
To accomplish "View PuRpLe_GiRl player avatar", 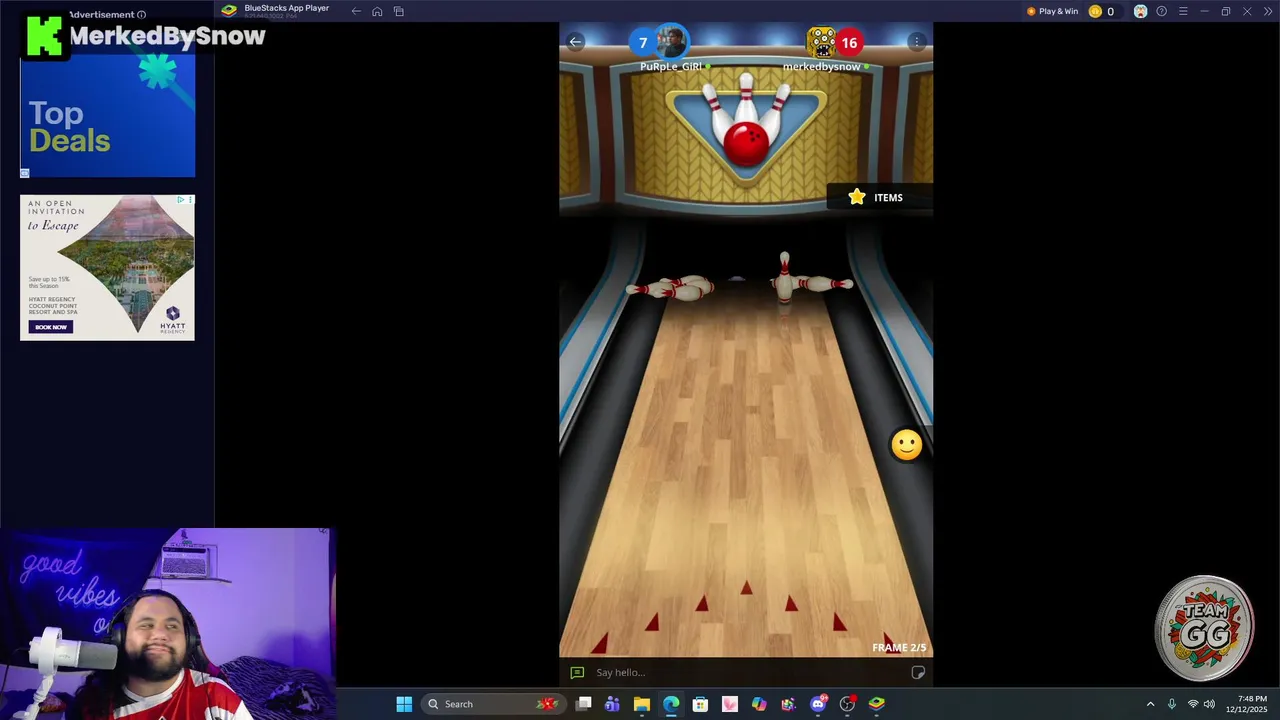I will point(672,42).
